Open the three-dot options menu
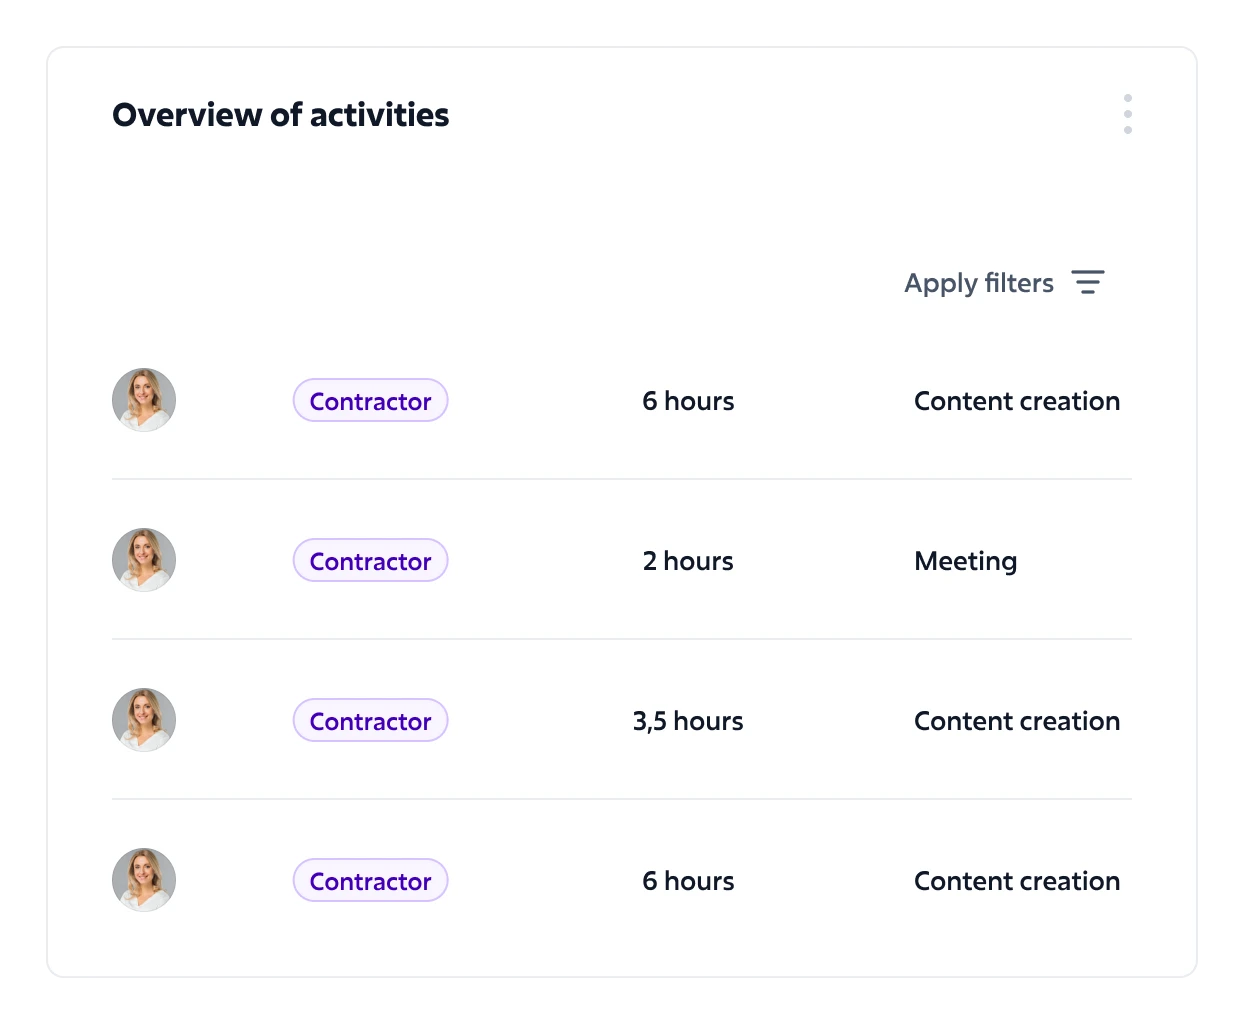 (1127, 114)
